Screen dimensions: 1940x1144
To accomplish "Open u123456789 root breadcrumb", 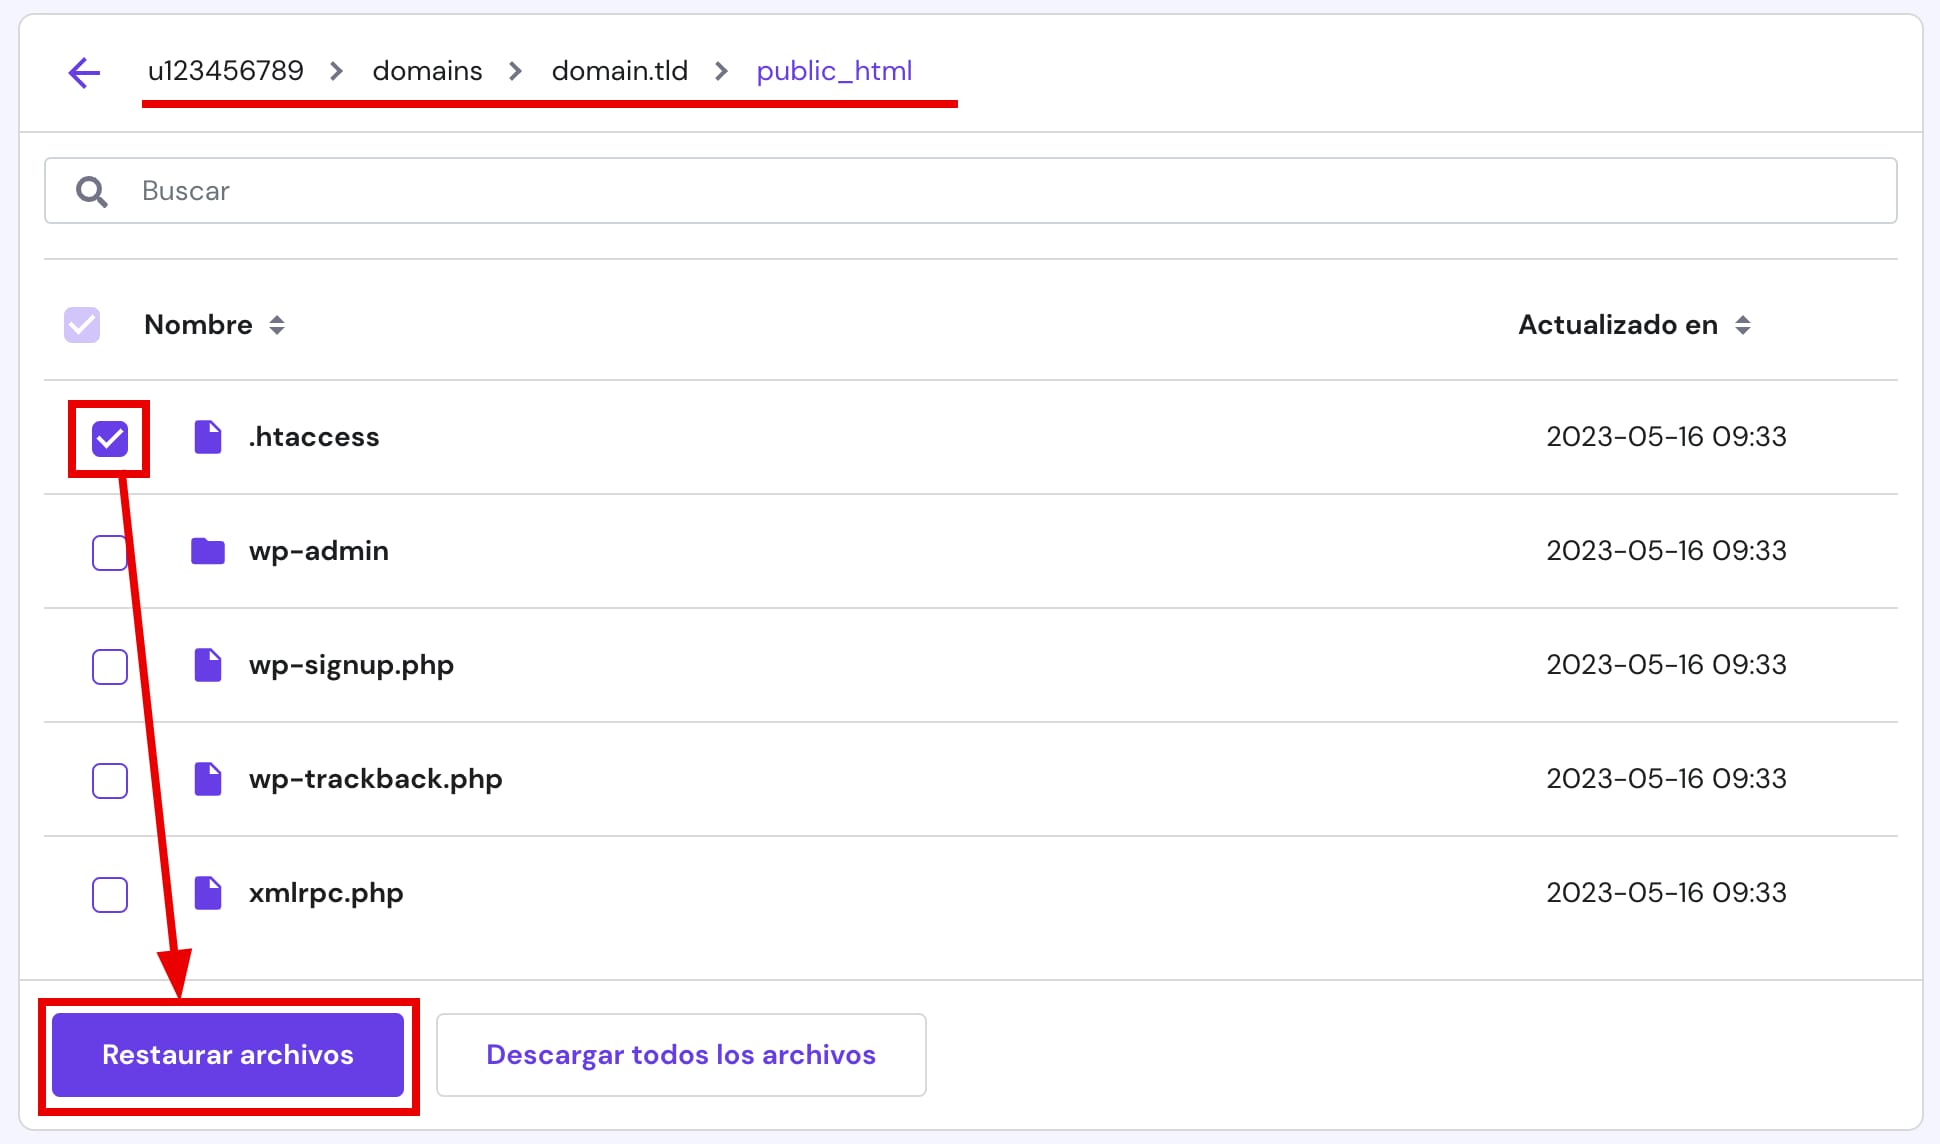I will tap(225, 71).
